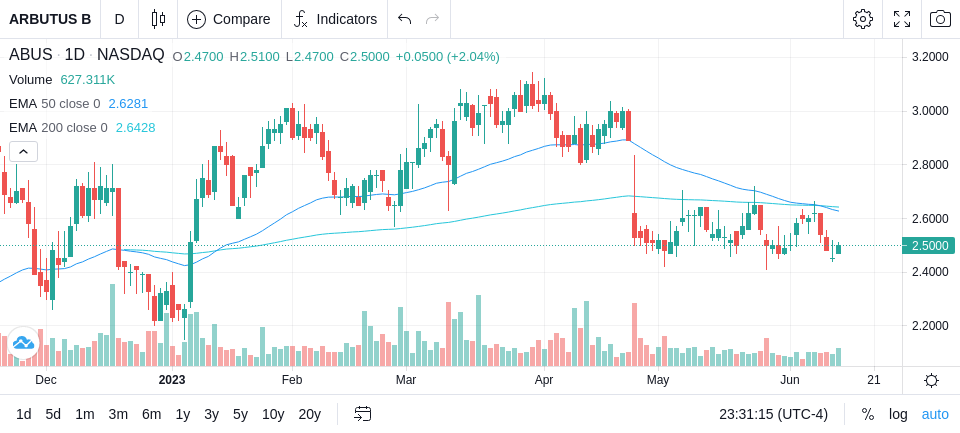The width and height of the screenshot is (960, 433).
Task: Open the Indicators menu
Action: coord(335,19)
